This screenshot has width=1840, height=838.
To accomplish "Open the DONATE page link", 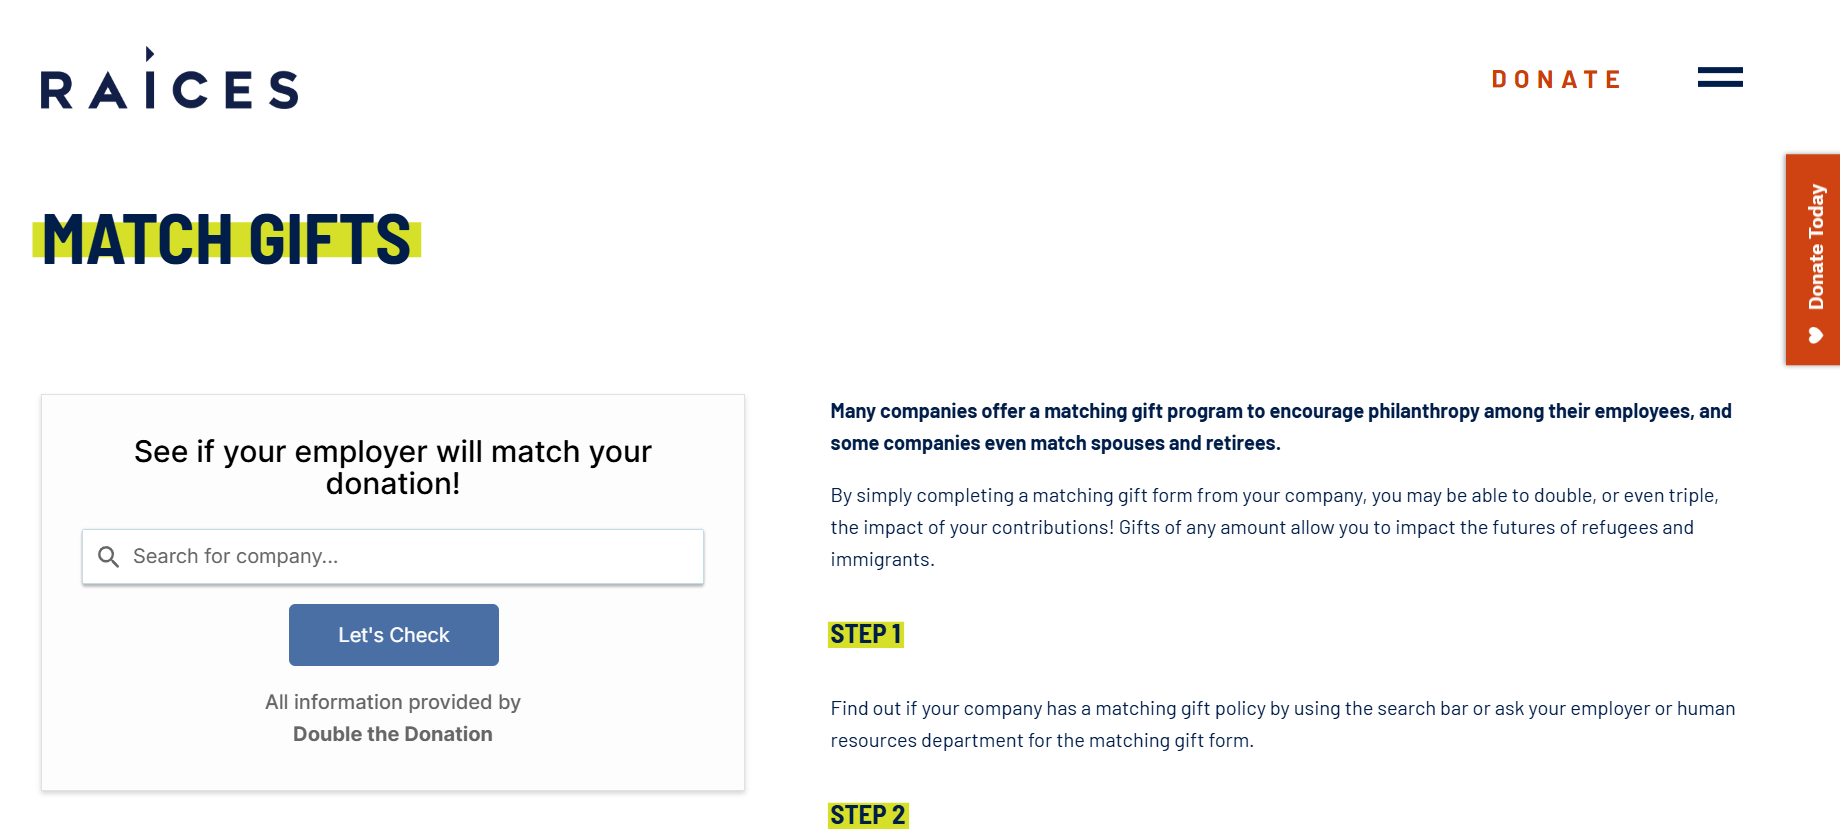I will click(x=1556, y=78).
